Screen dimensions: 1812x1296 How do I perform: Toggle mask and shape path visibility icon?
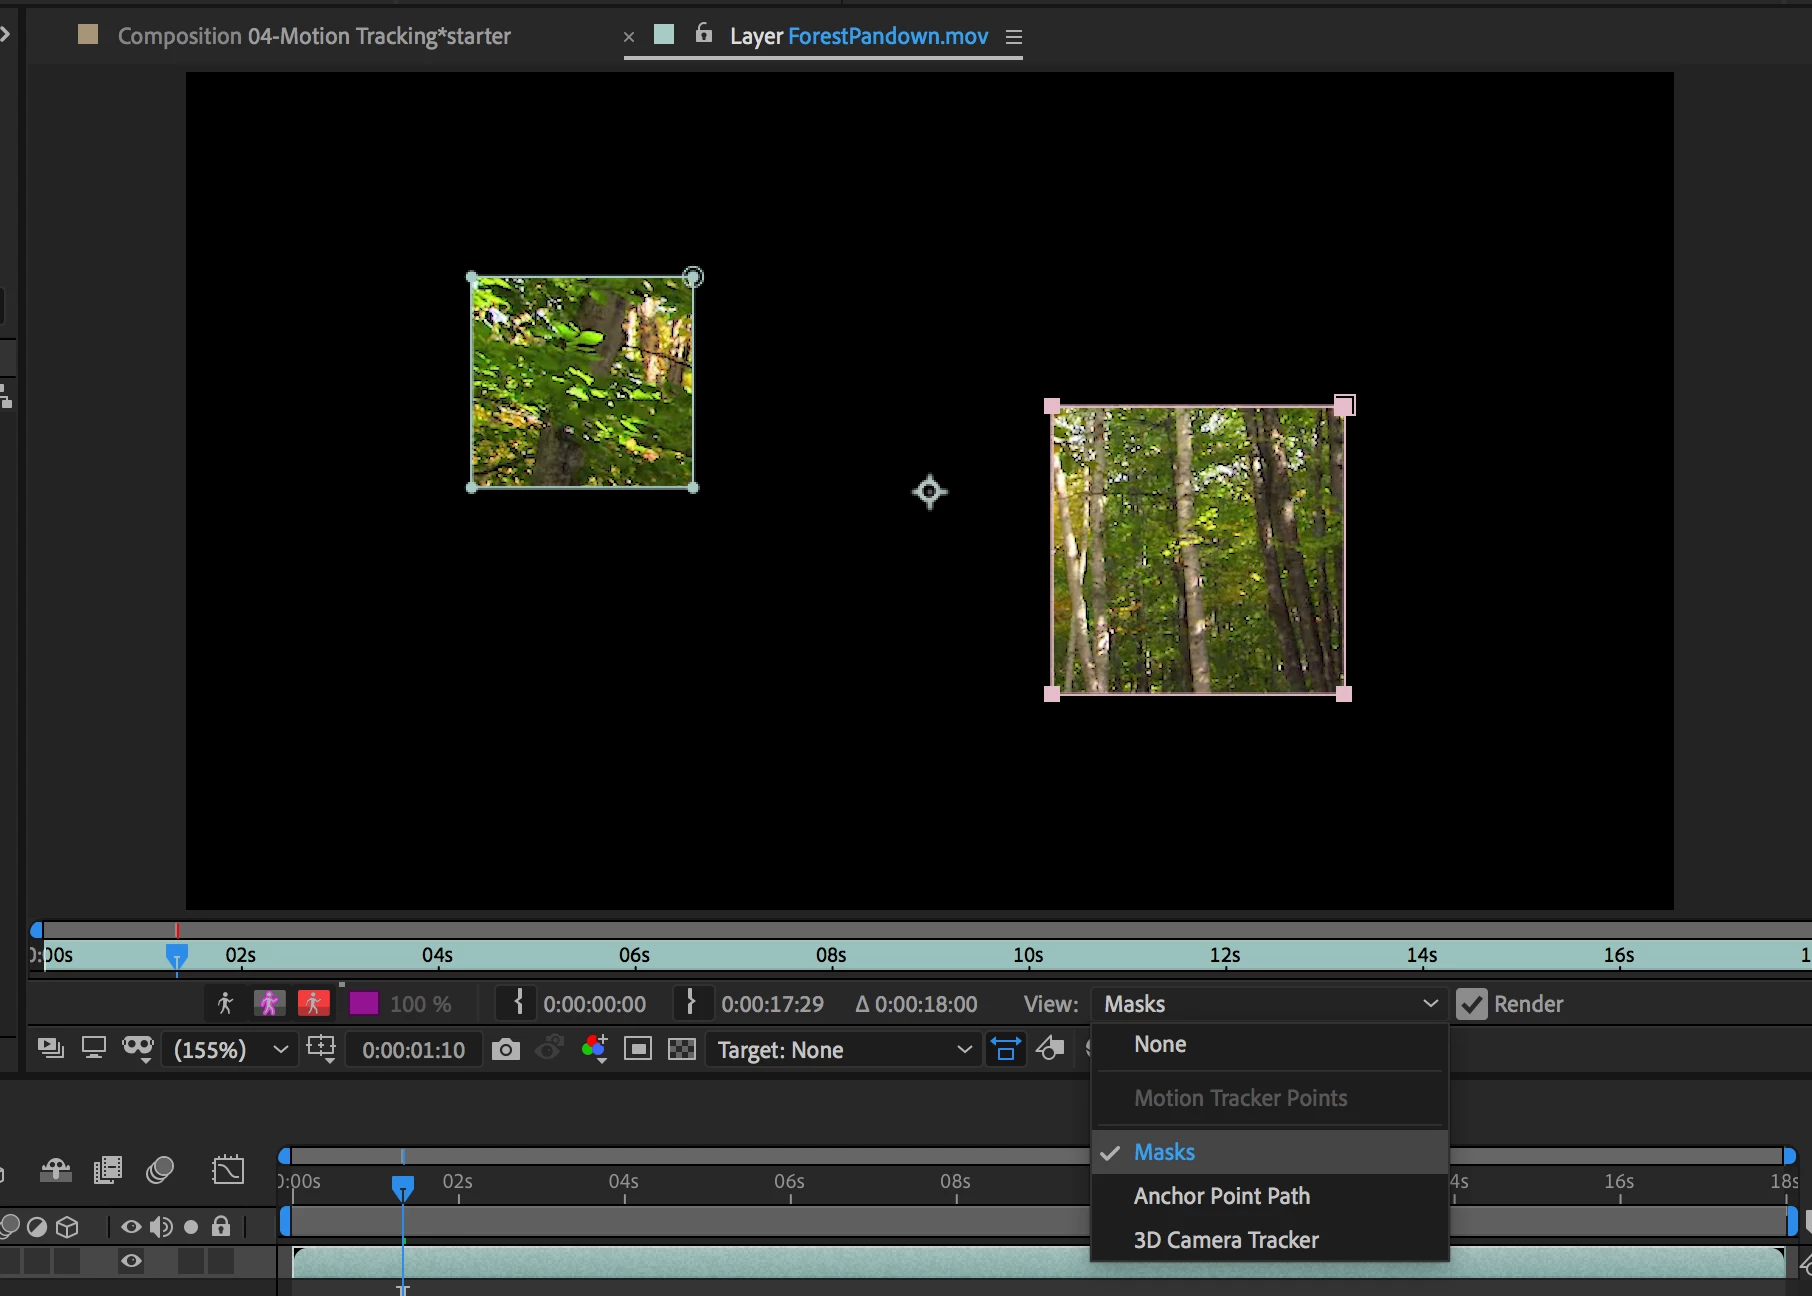pyautogui.click(x=138, y=1049)
